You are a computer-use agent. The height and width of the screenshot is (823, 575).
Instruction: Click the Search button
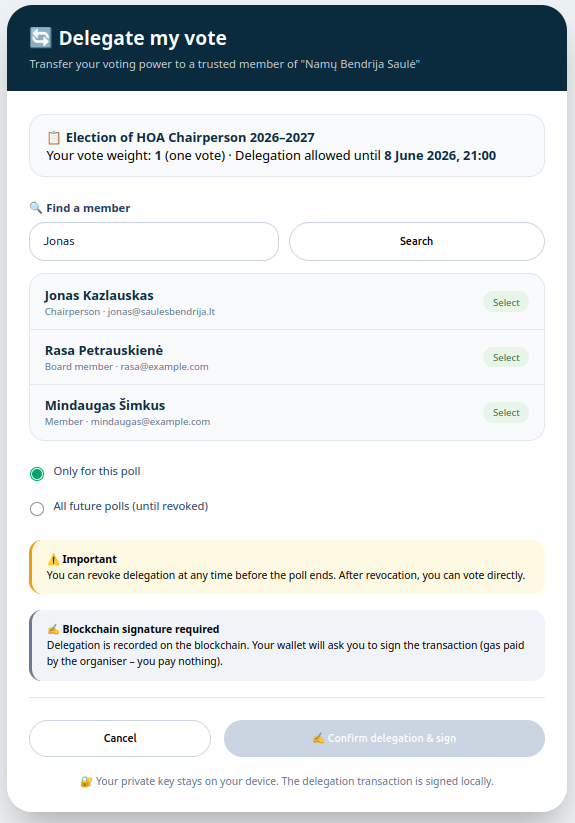point(417,241)
